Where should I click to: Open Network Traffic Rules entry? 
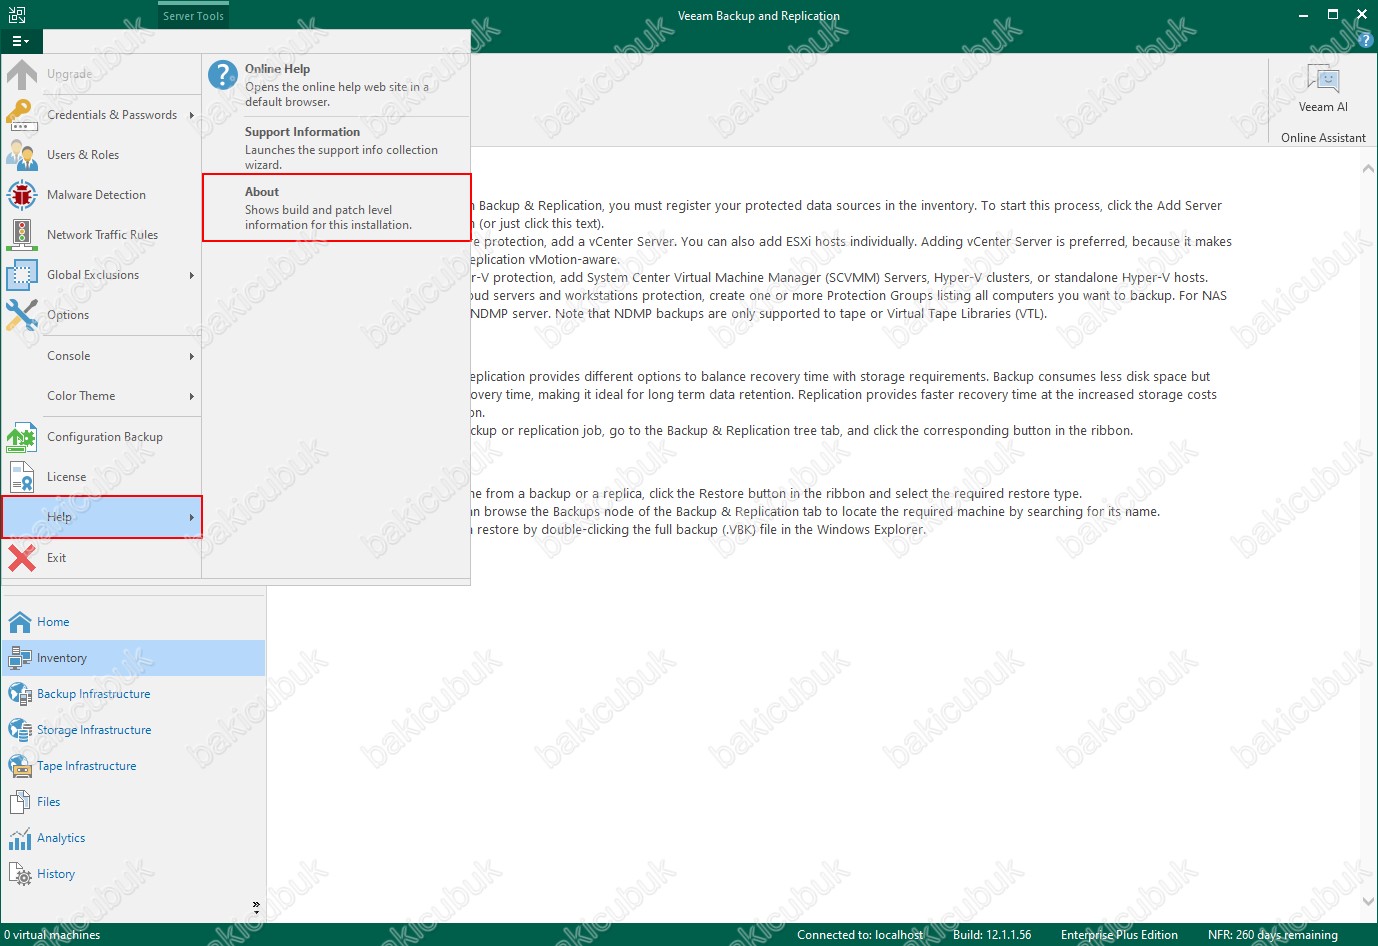point(102,235)
